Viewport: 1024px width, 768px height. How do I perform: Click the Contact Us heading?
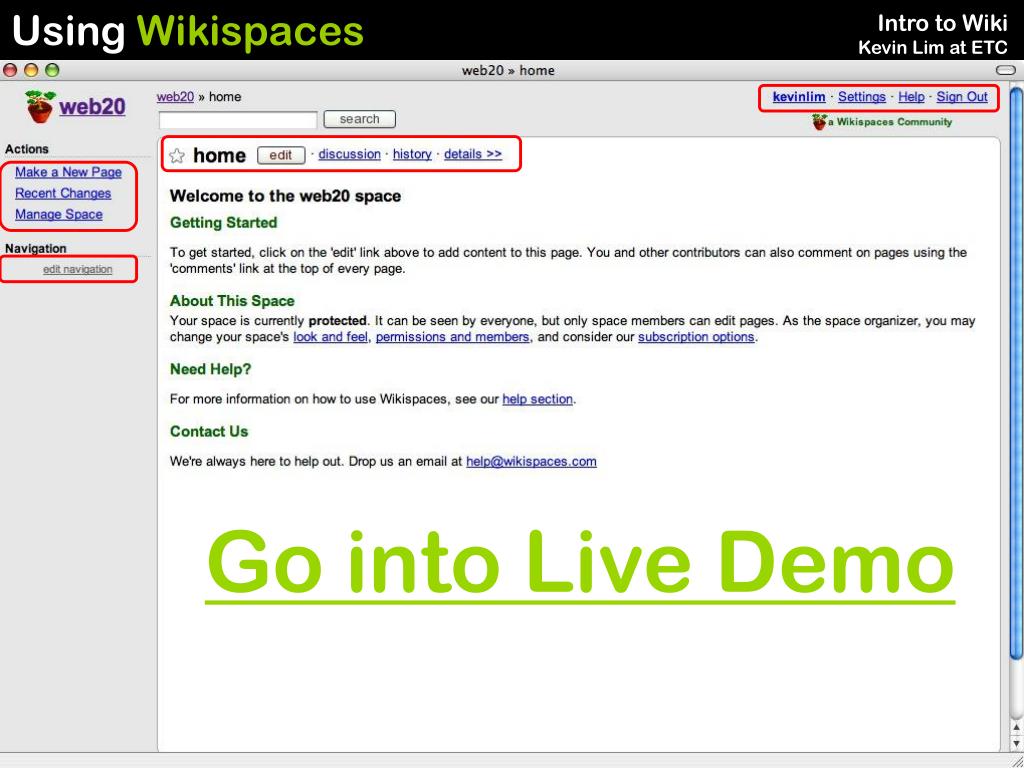pos(209,432)
